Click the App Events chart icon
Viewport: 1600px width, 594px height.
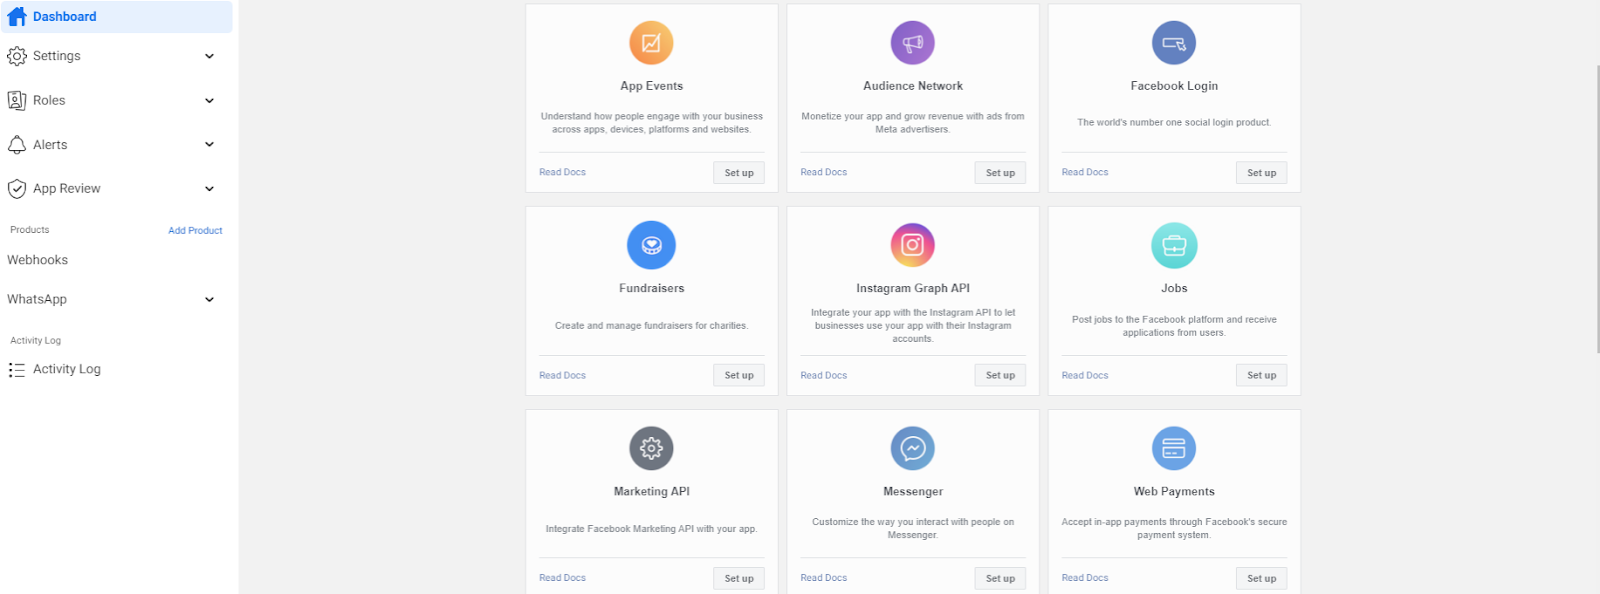(x=651, y=43)
